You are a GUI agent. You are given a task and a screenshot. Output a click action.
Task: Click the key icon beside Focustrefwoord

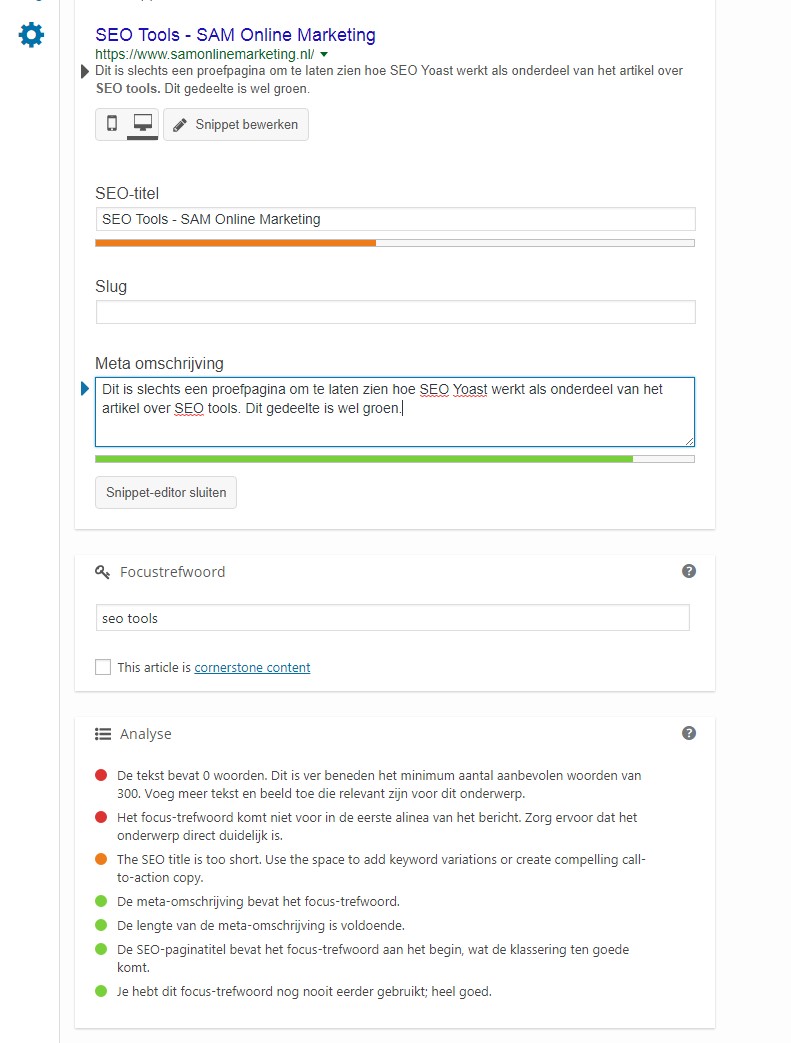tap(102, 572)
